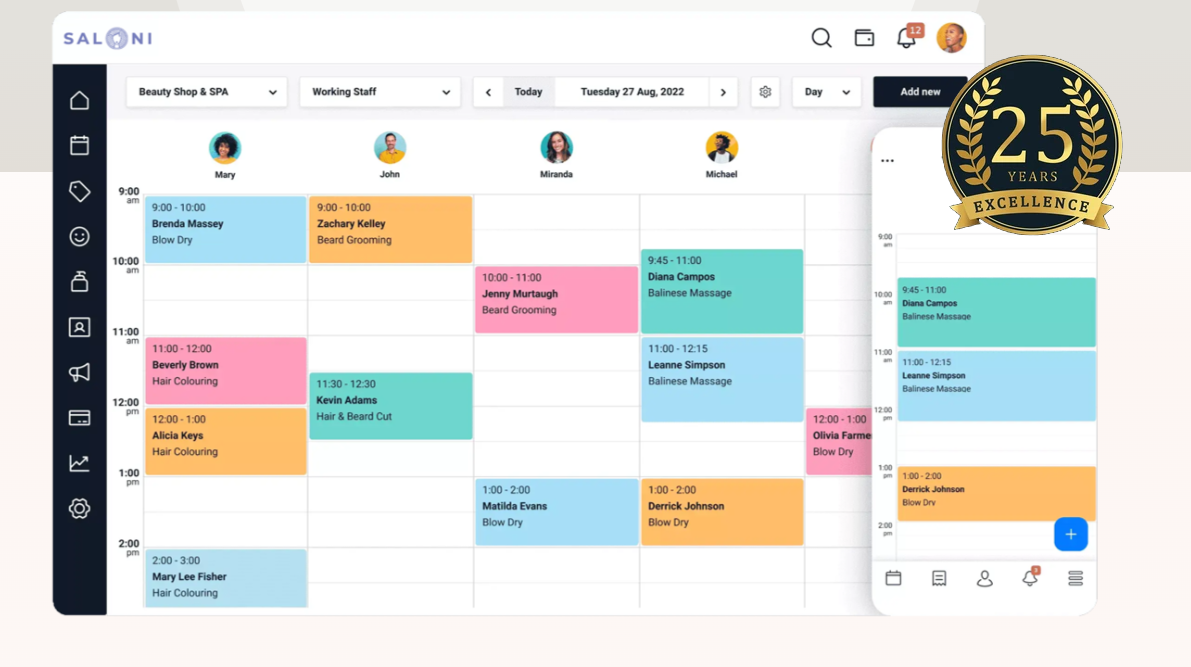Open the analytics chart sidebar icon
The image size is (1191, 667).
click(79, 463)
